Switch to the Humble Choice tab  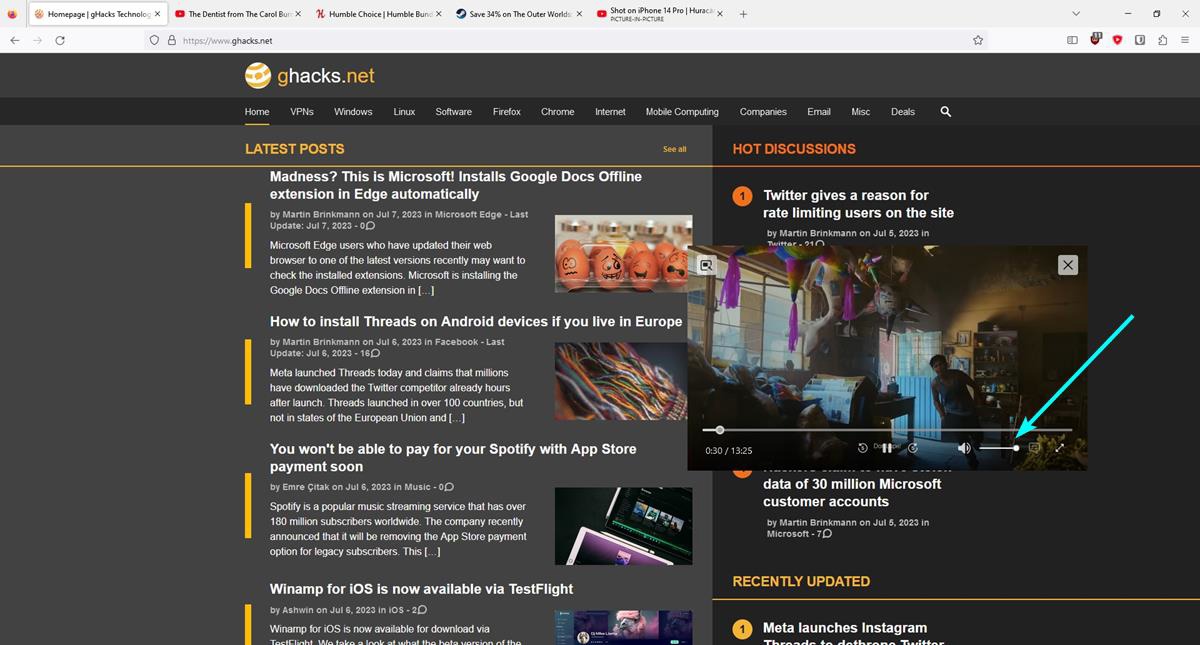tap(378, 14)
